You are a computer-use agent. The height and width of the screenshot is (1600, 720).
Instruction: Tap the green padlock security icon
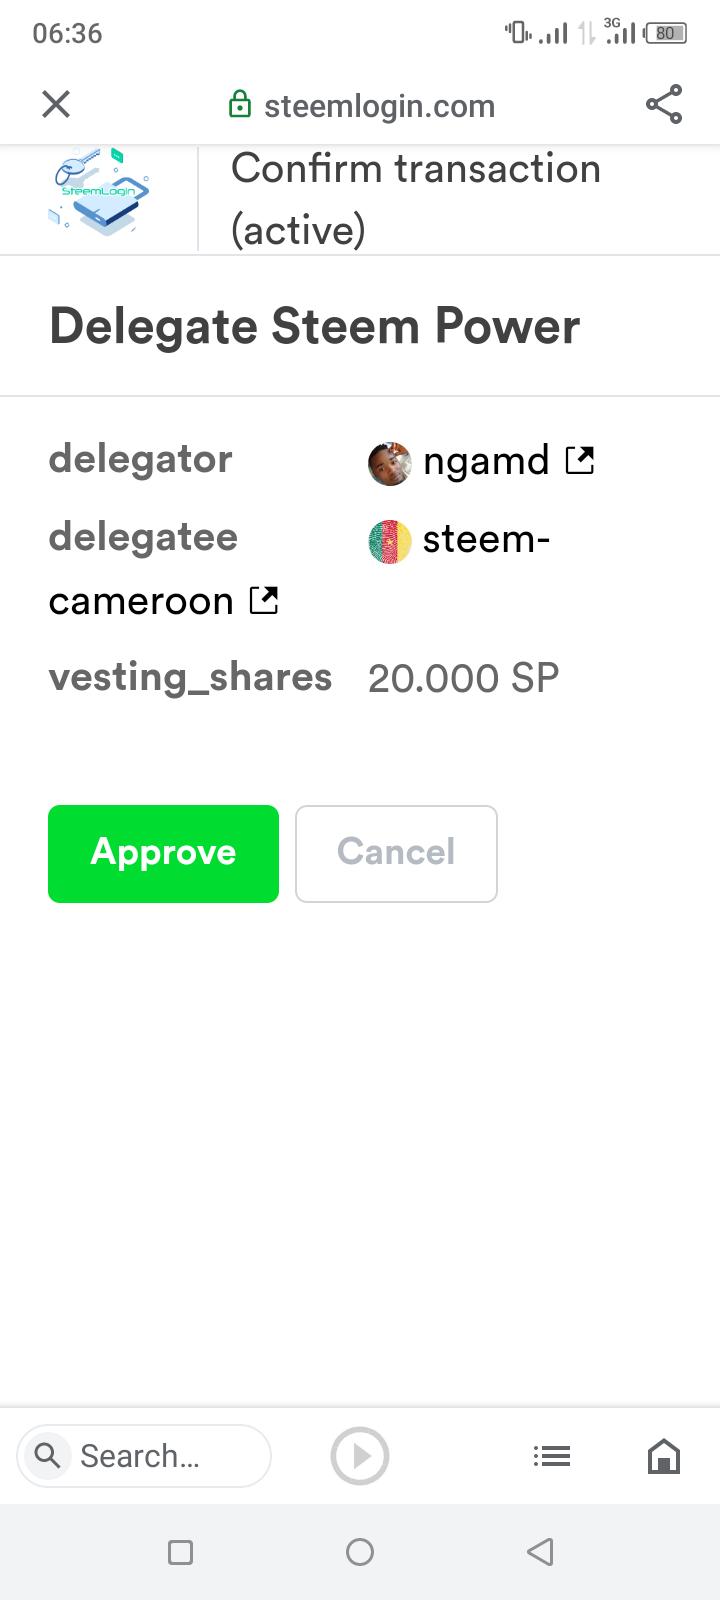pyautogui.click(x=240, y=105)
